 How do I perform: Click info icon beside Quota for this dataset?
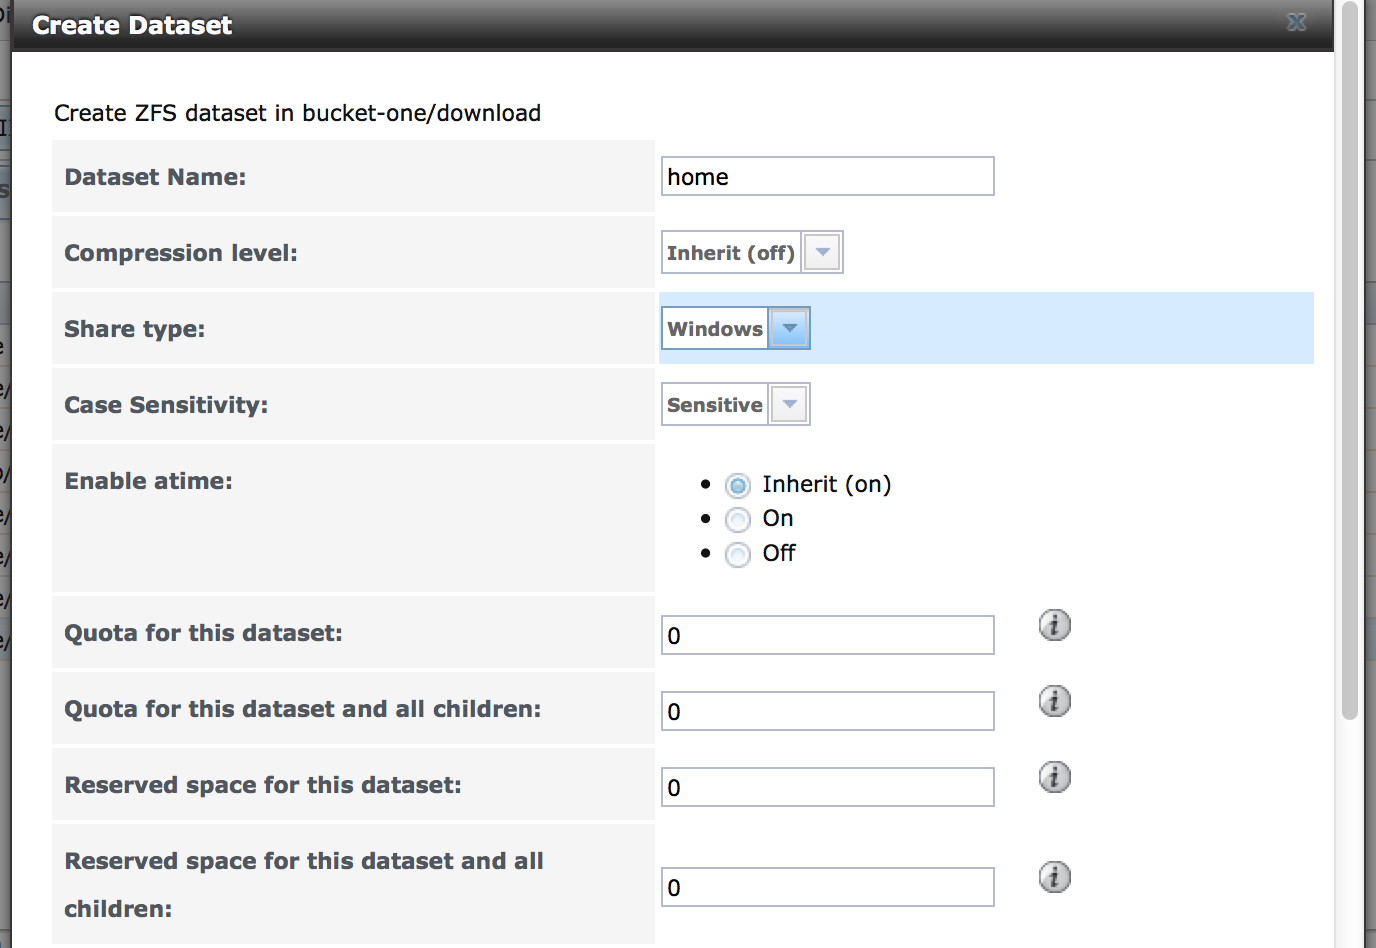click(1054, 625)
